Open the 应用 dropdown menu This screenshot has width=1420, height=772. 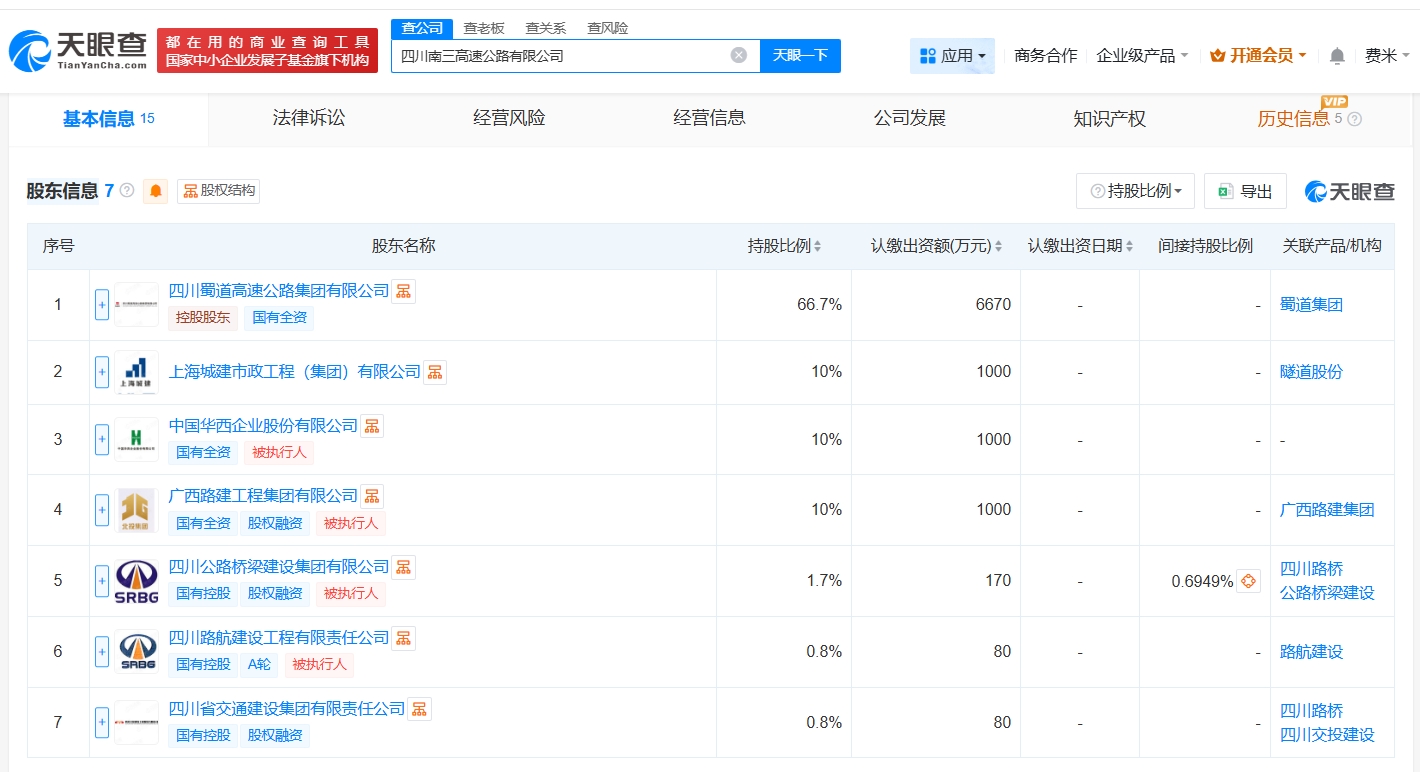(x=952, y=56)
